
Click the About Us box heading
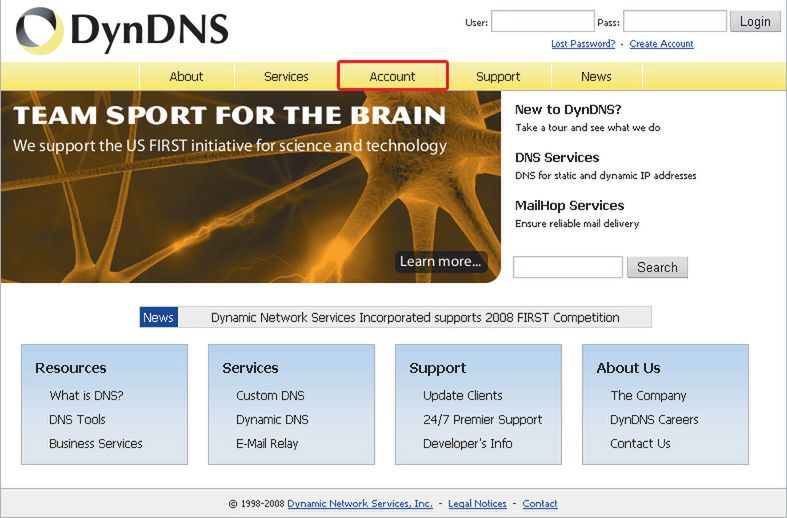tap(628, 368)
